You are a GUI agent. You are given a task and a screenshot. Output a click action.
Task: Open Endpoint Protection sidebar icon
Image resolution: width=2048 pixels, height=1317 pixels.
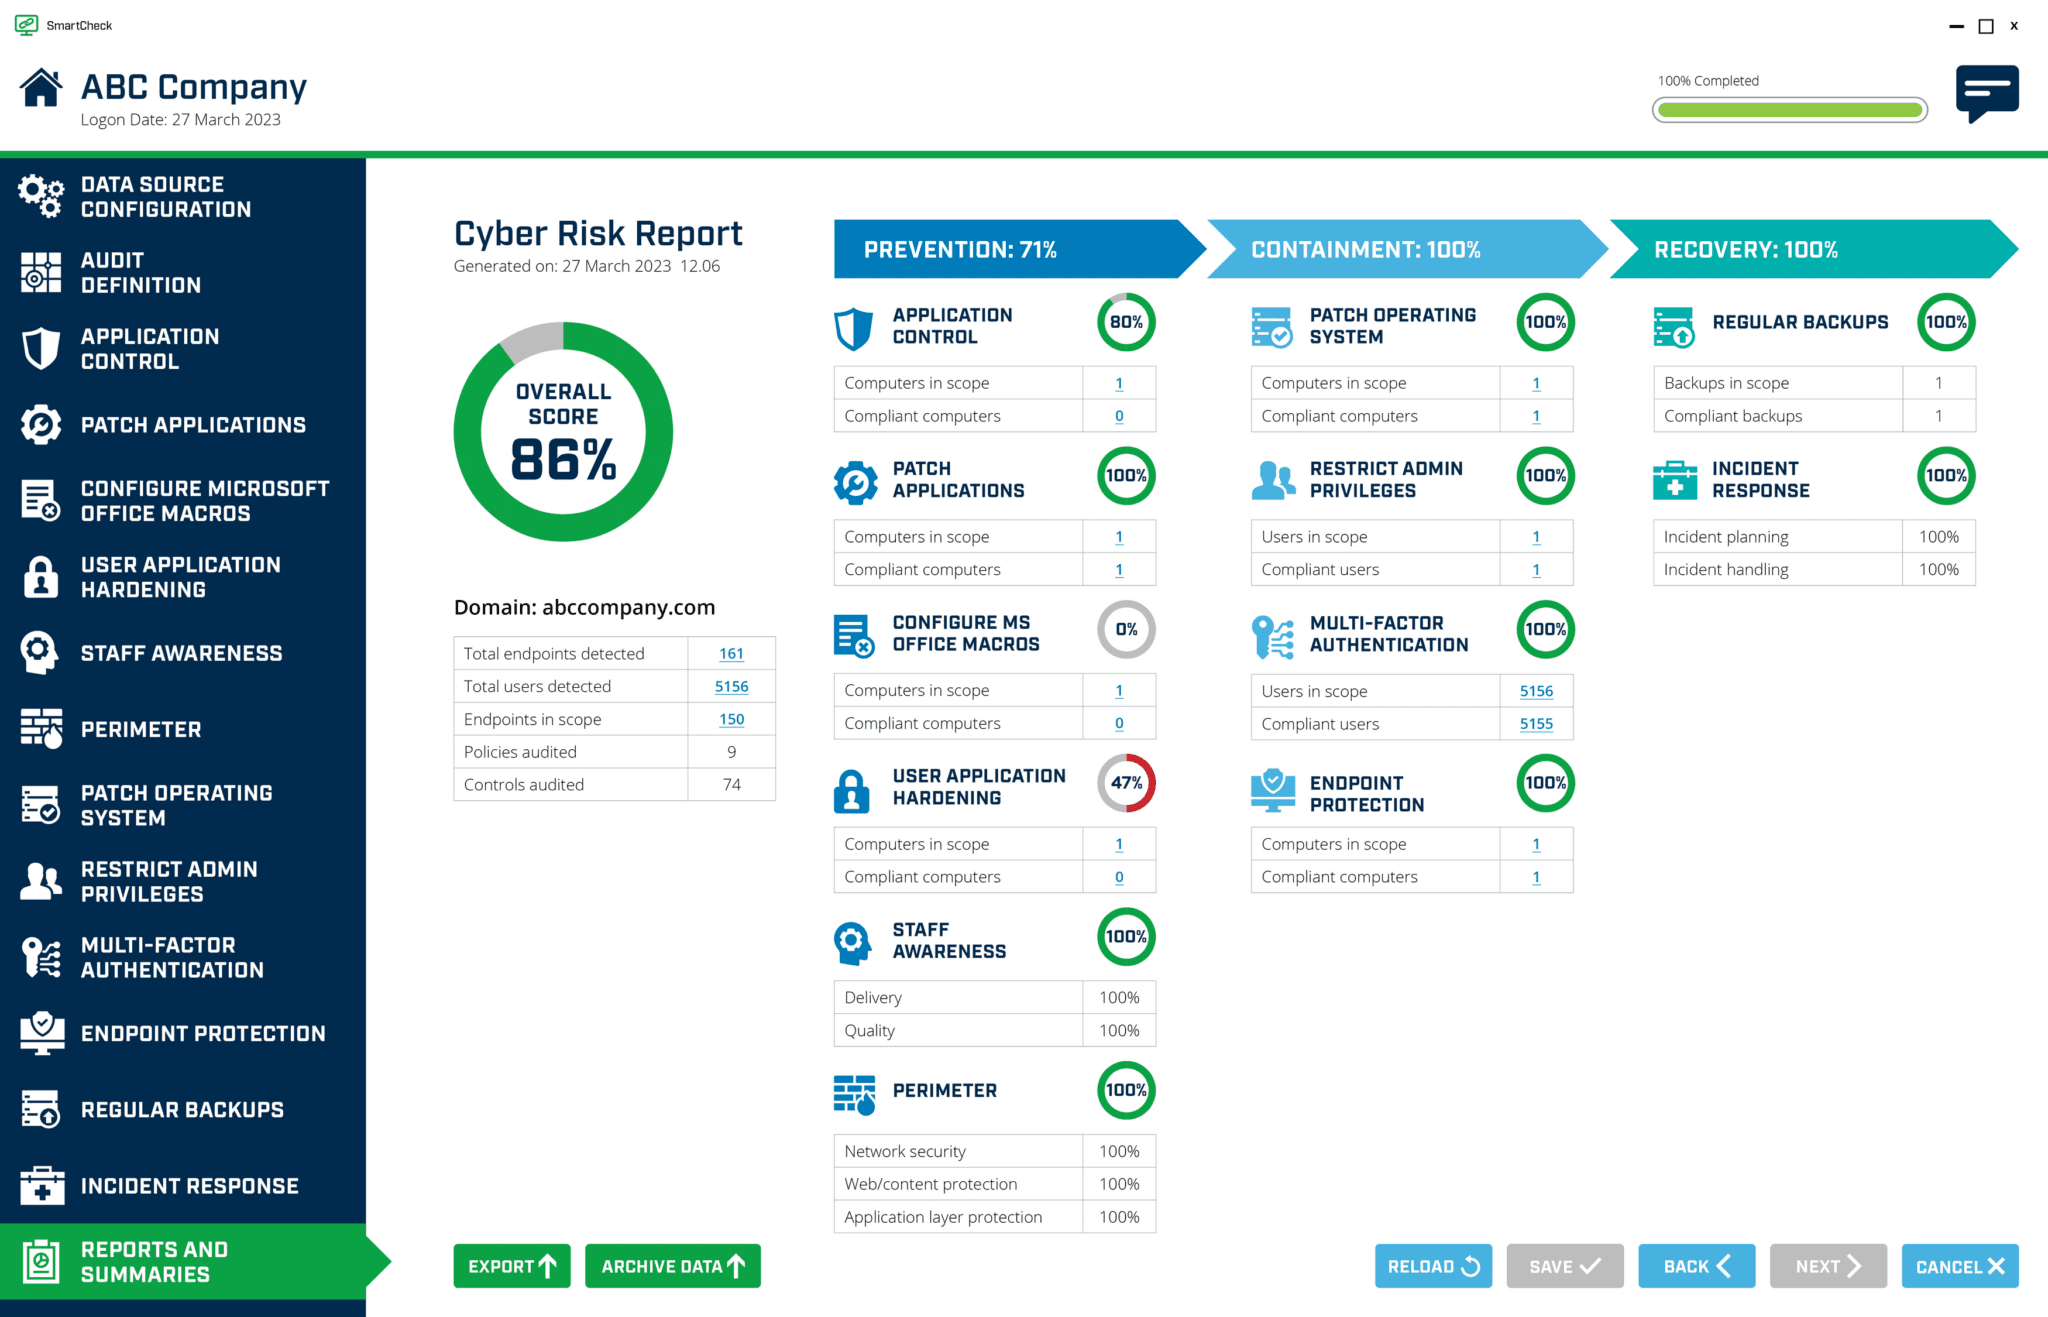click(40, 1033)
